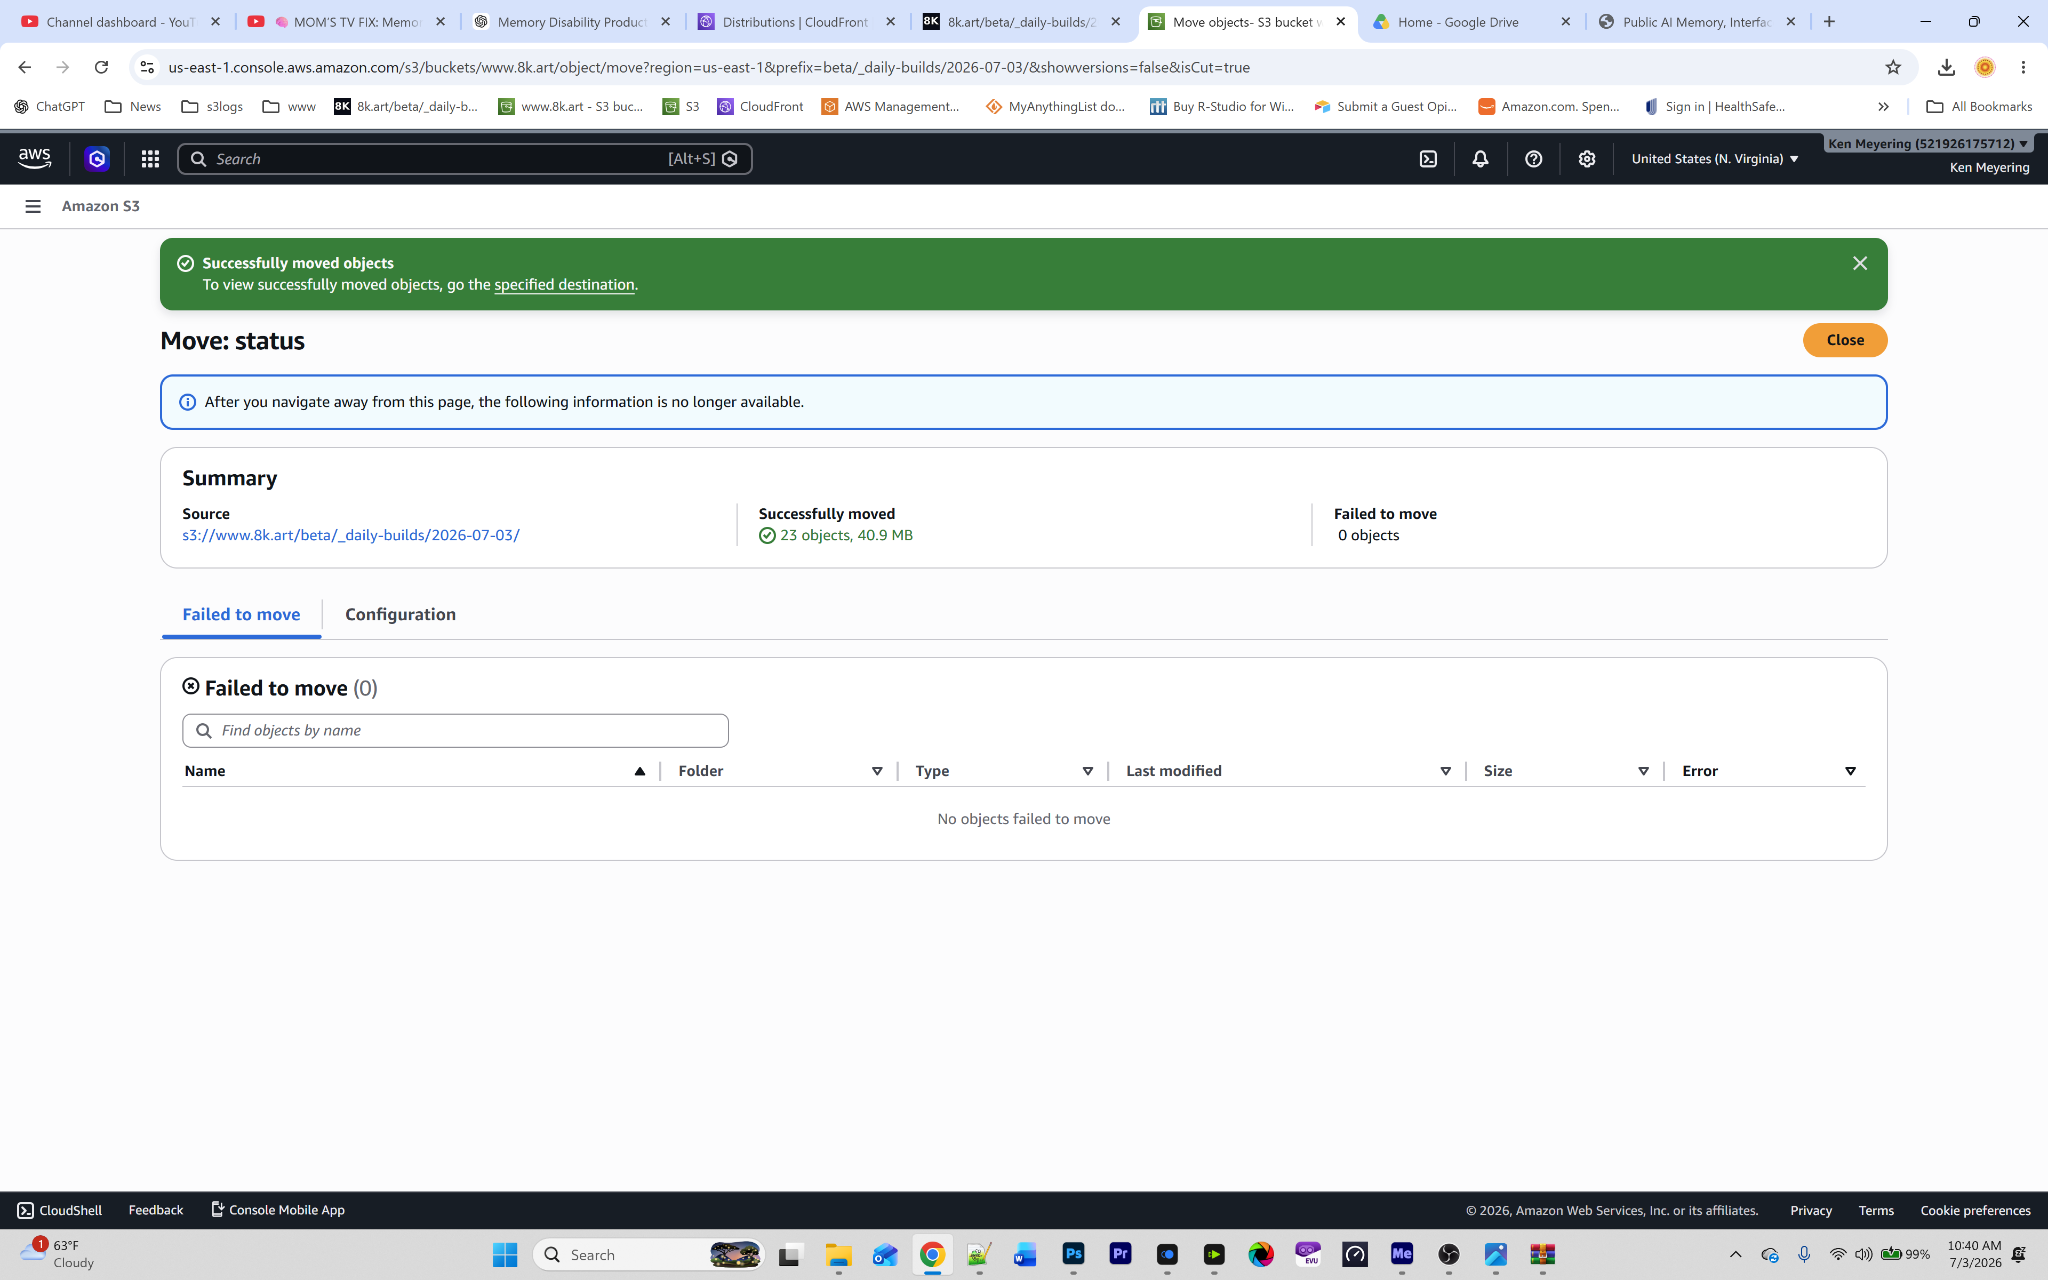The height and width of the screenshot is (1280, 2048).
Task: Sort by the Last modified column arrow
Action: (x=1445, y=771)
